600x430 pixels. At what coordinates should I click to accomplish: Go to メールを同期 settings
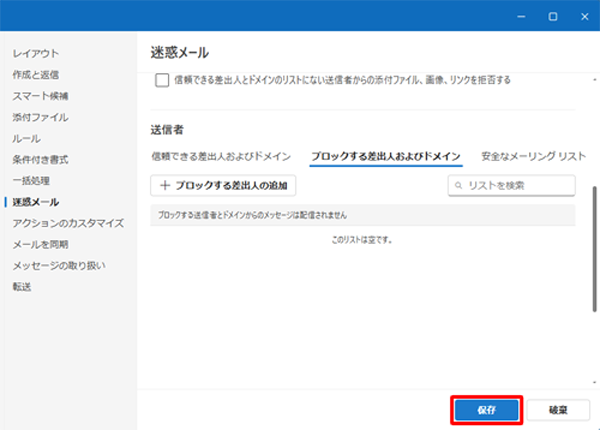[x=40, y=244]
